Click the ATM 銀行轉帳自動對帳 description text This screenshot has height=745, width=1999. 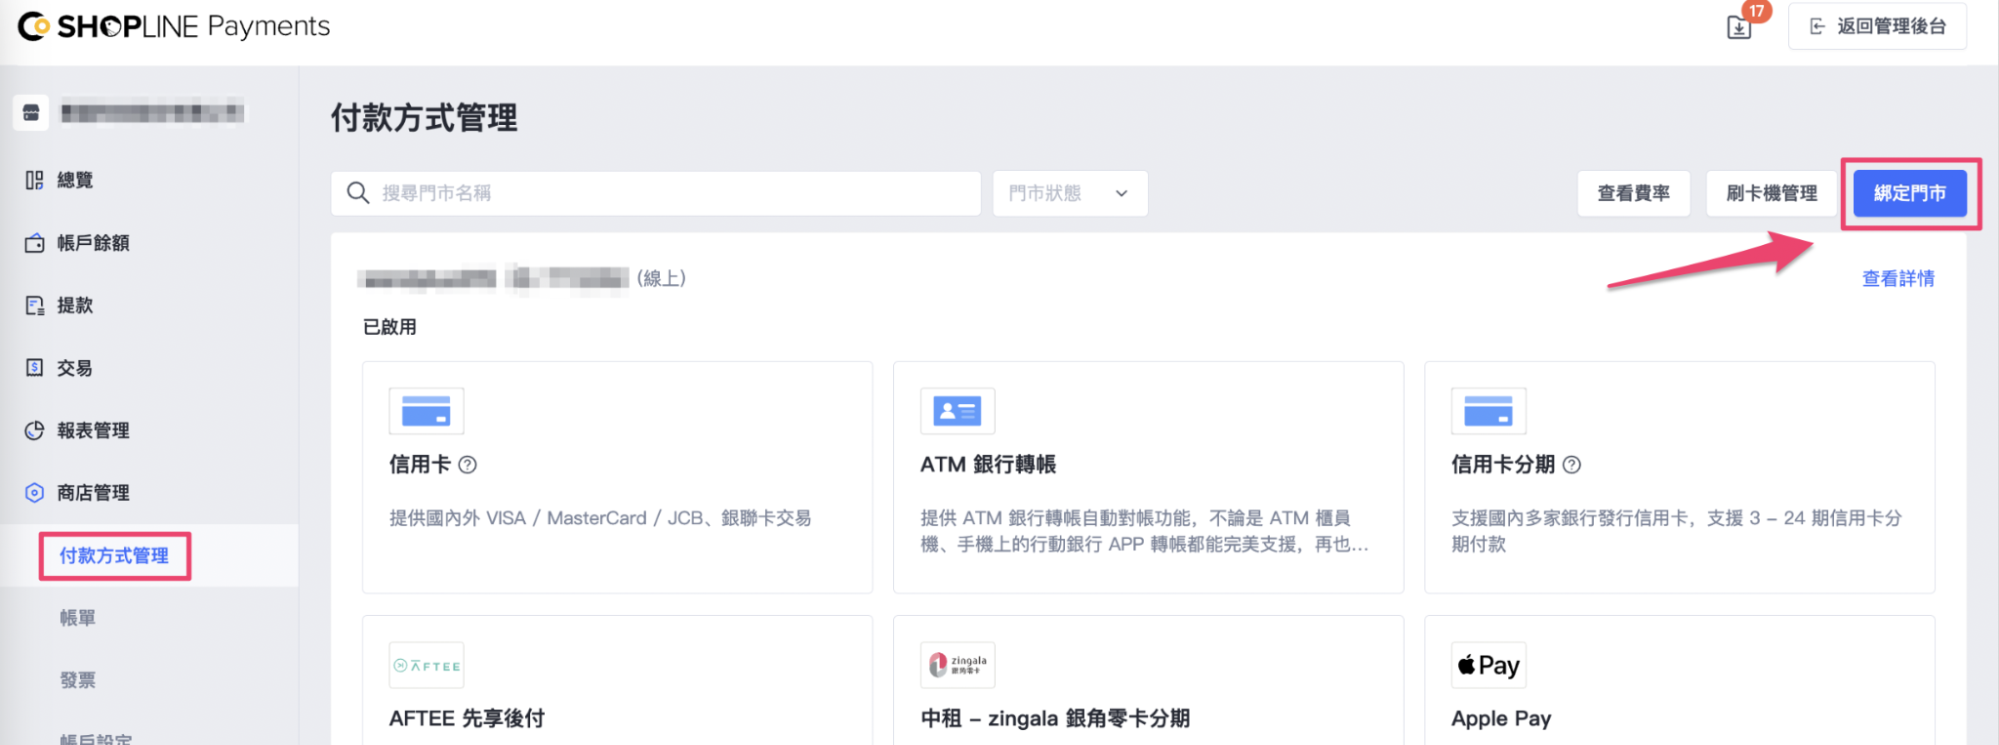(x=1144, y=531)
